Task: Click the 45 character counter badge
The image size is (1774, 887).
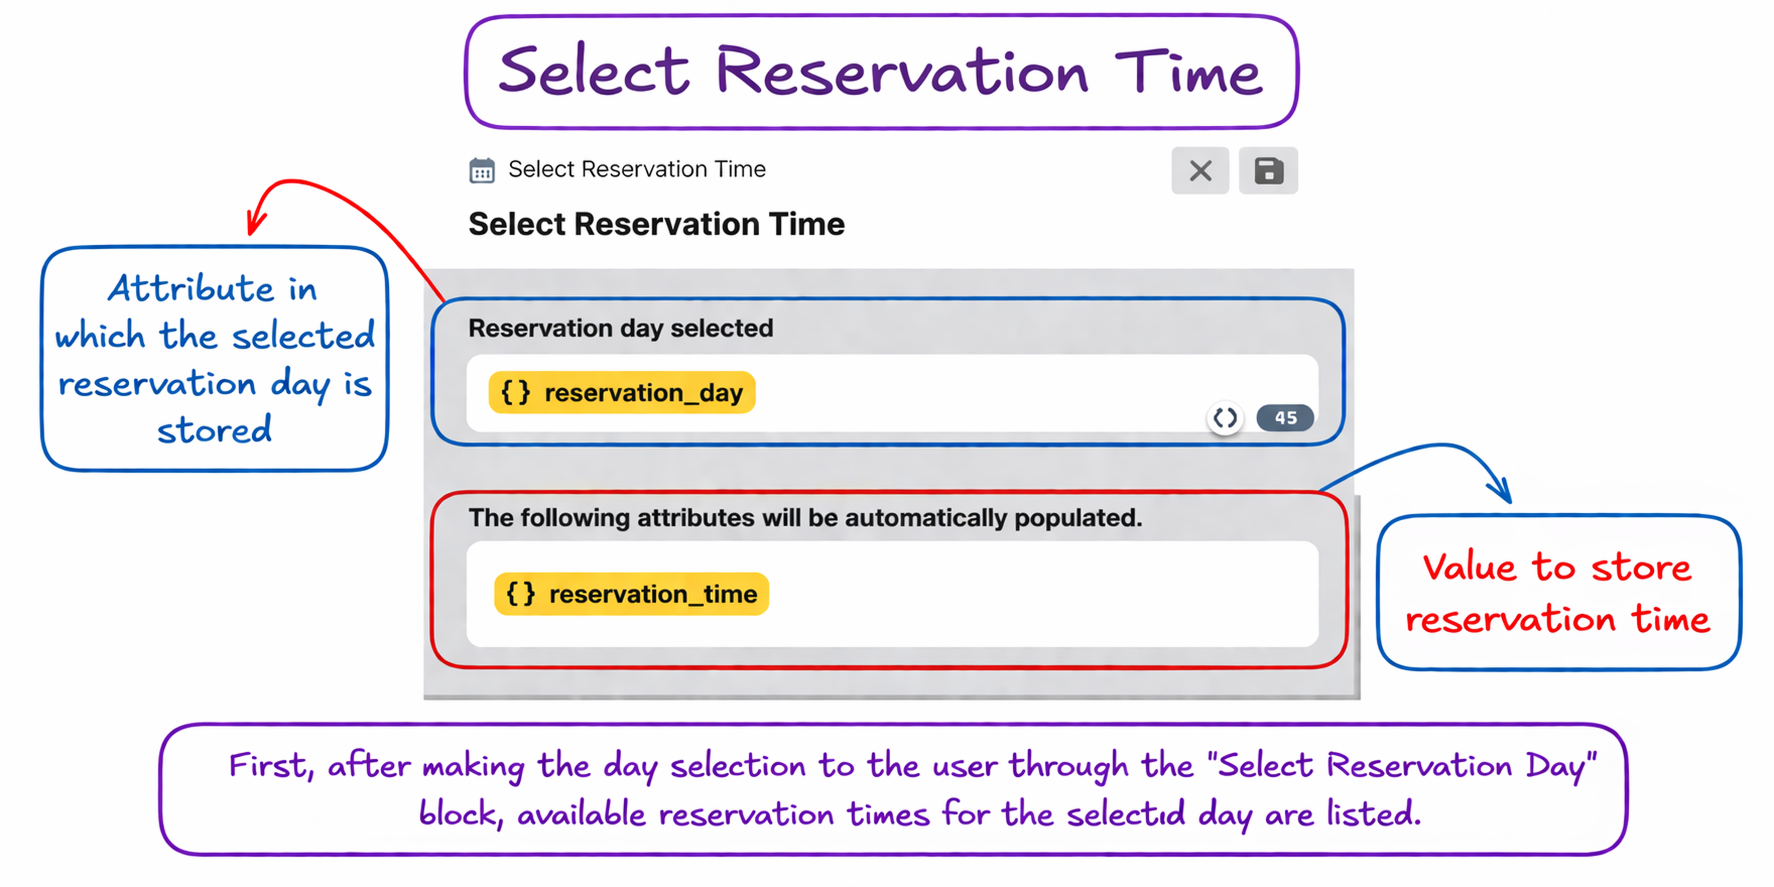Action: 1285,418
